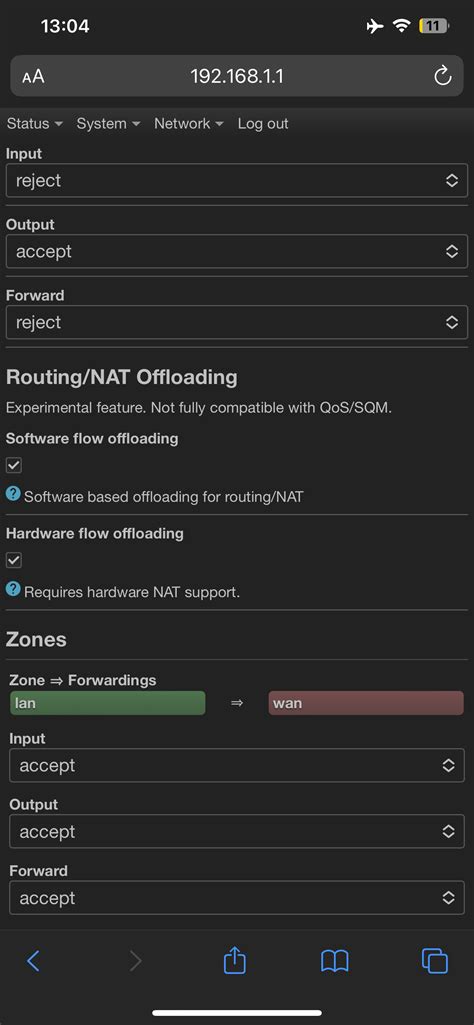Screen dimensions: 474x1025
Task: Open the general Forward policy dropdown
Action: [237, 322]
